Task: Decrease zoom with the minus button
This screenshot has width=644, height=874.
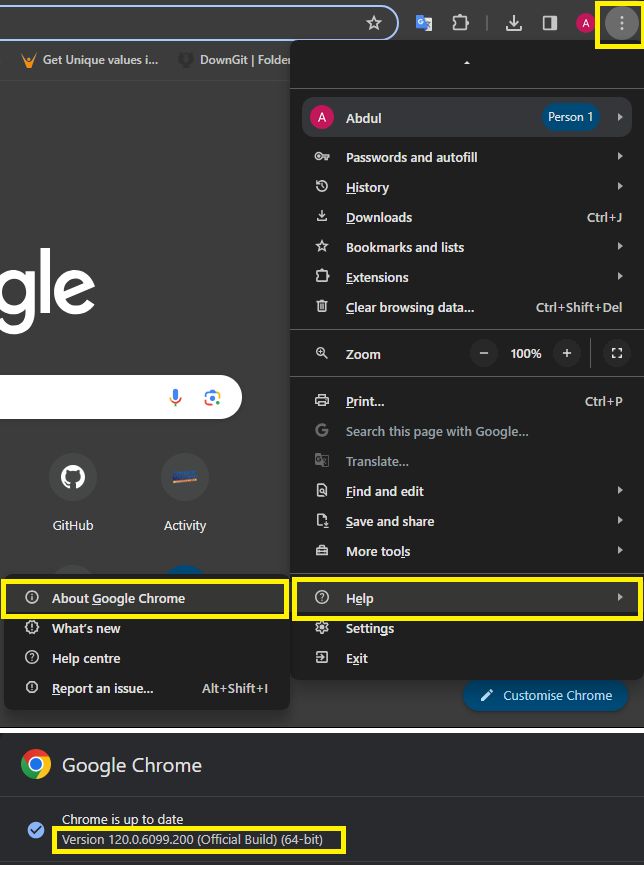Action: click(x=484, y=353)
